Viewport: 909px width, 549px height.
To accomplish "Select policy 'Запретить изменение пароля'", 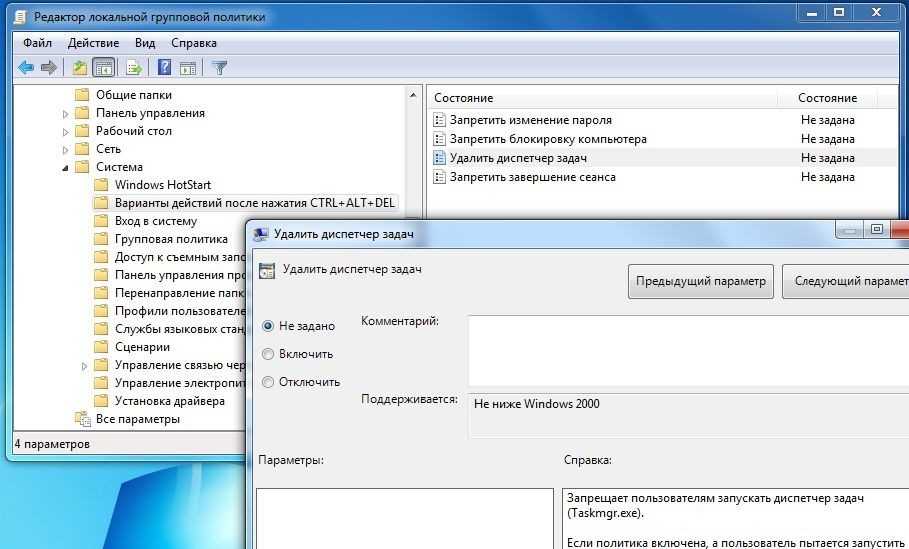I will (x=530, y=120).
